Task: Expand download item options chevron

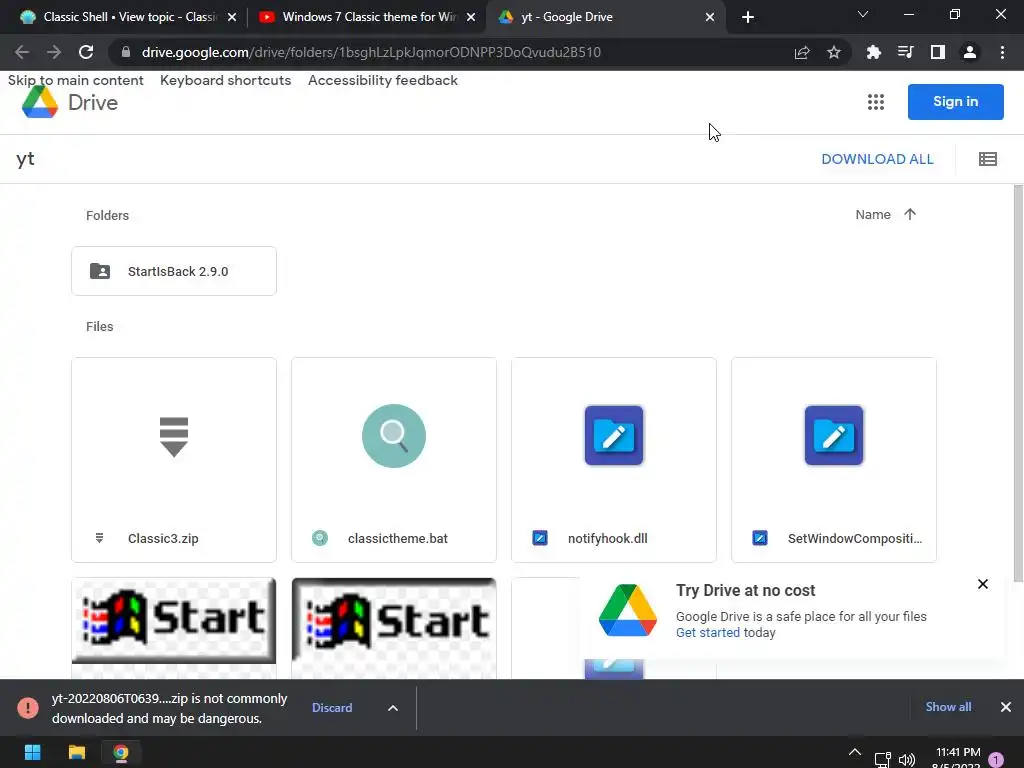Action: point(392,708)
